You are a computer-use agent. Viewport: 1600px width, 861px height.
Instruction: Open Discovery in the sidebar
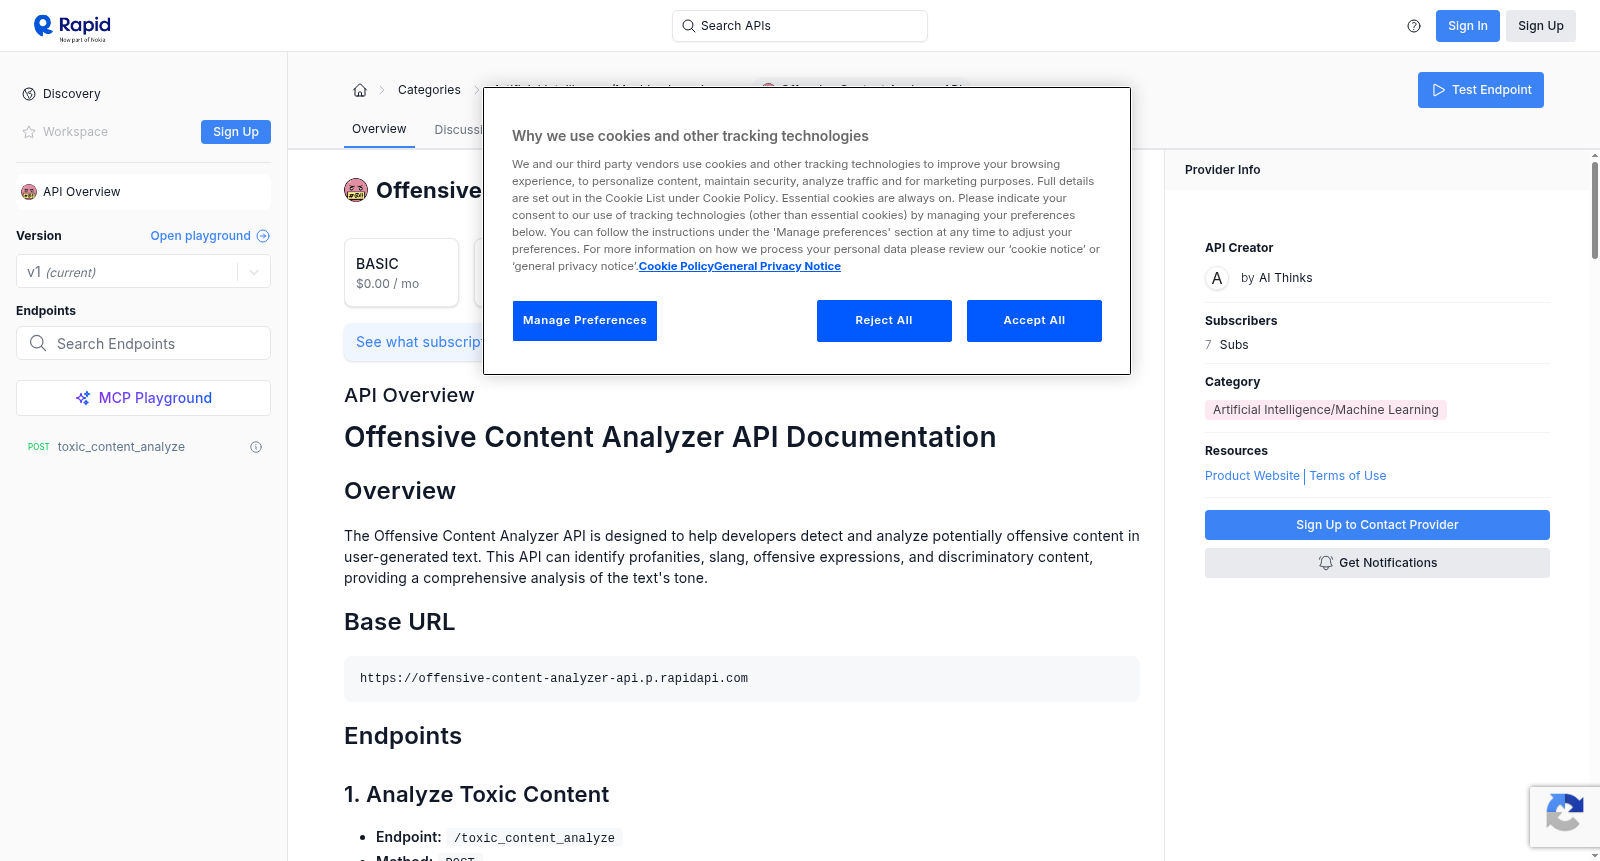click(72, 94)
